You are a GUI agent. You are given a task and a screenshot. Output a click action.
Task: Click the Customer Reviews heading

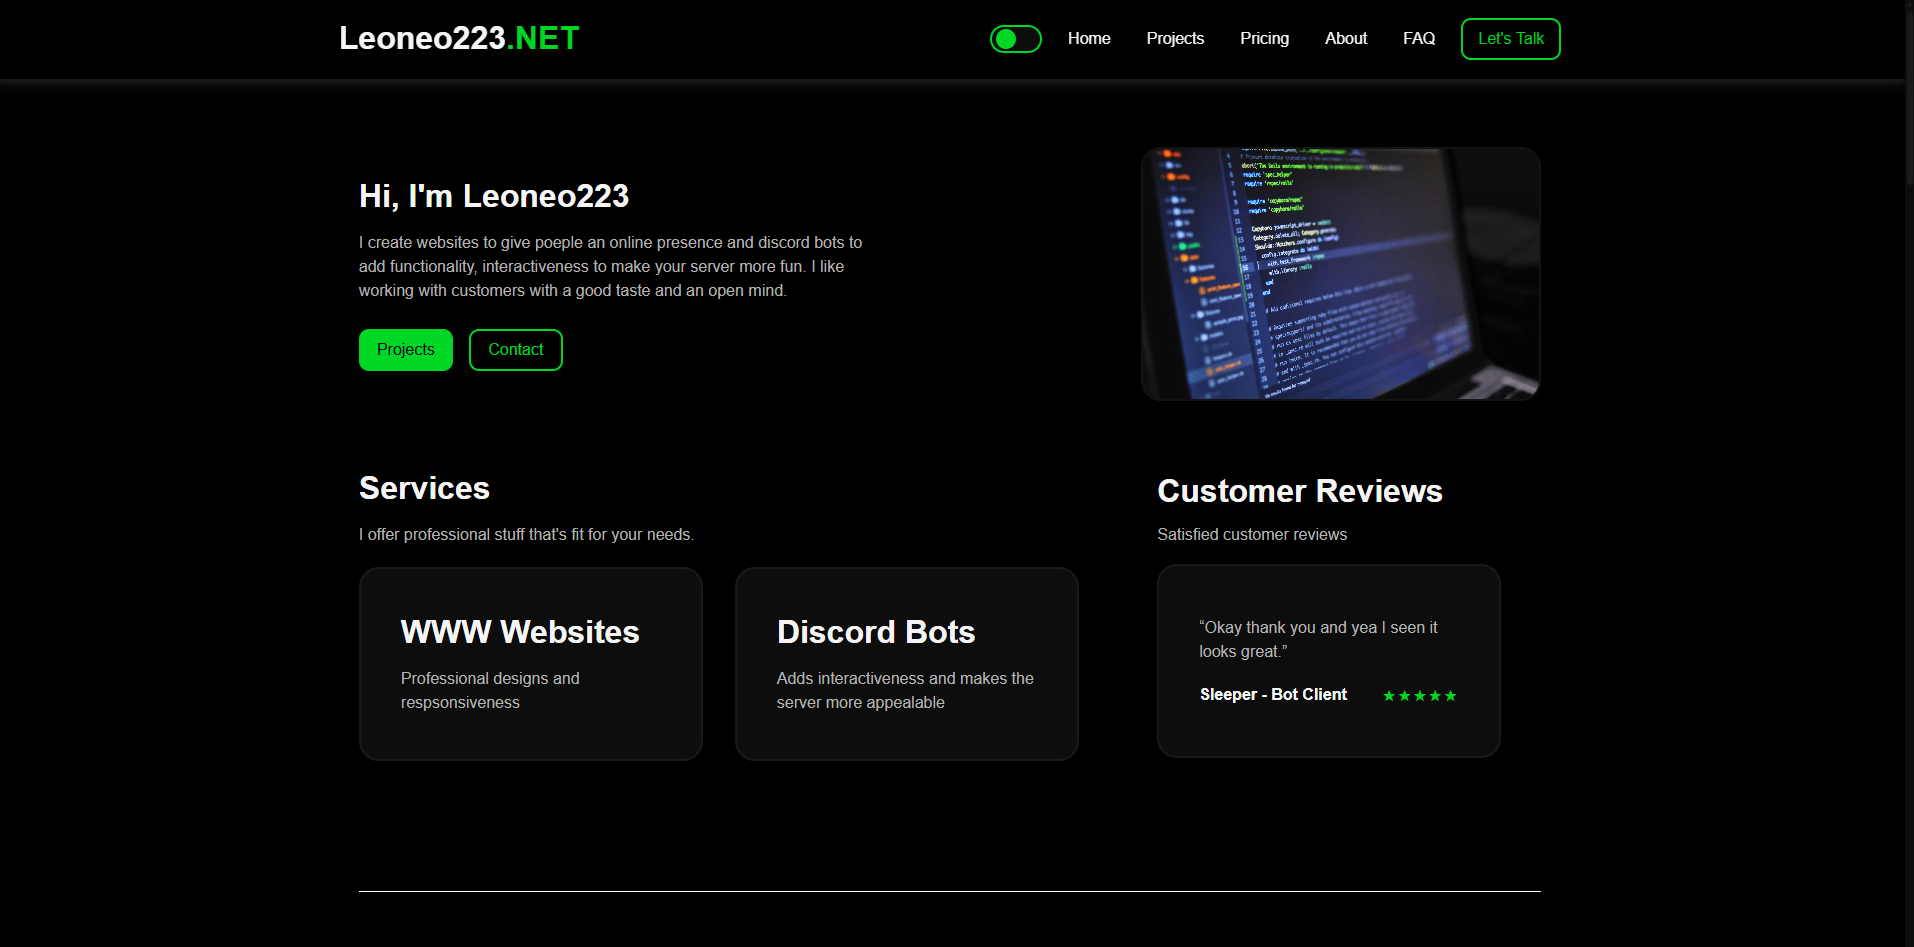coord(1299,491)
